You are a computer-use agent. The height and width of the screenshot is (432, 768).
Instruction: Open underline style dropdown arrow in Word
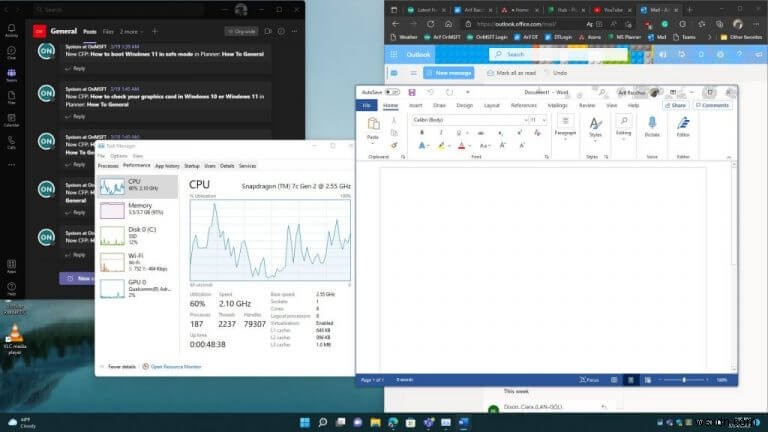[467, 133]
